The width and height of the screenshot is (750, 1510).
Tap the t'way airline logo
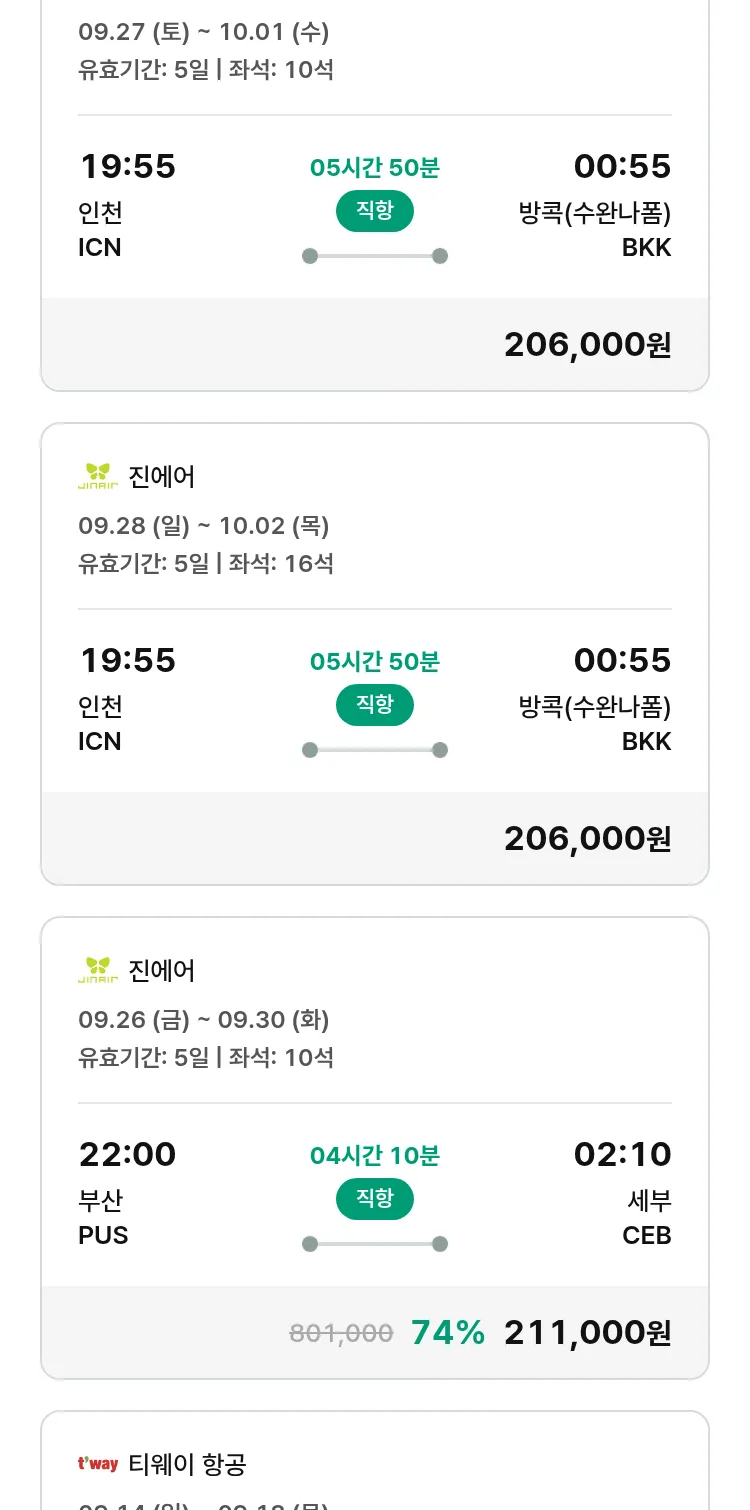coord(98,1464)
